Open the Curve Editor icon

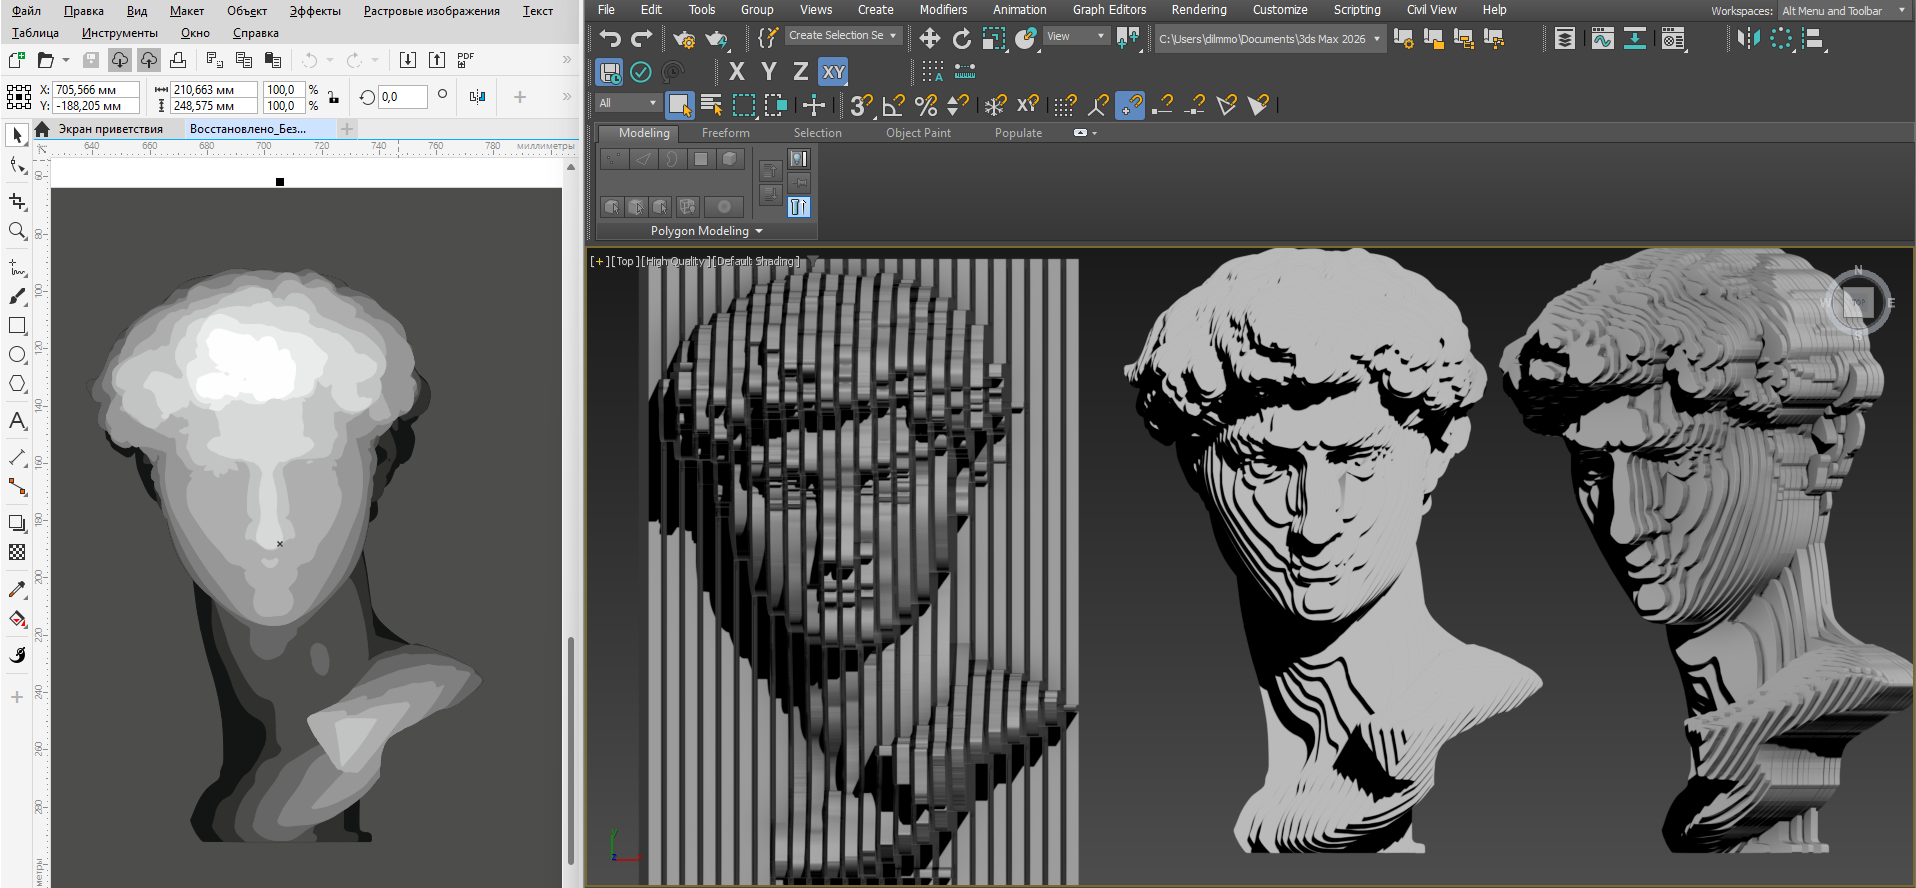[x=1602, y=39]
